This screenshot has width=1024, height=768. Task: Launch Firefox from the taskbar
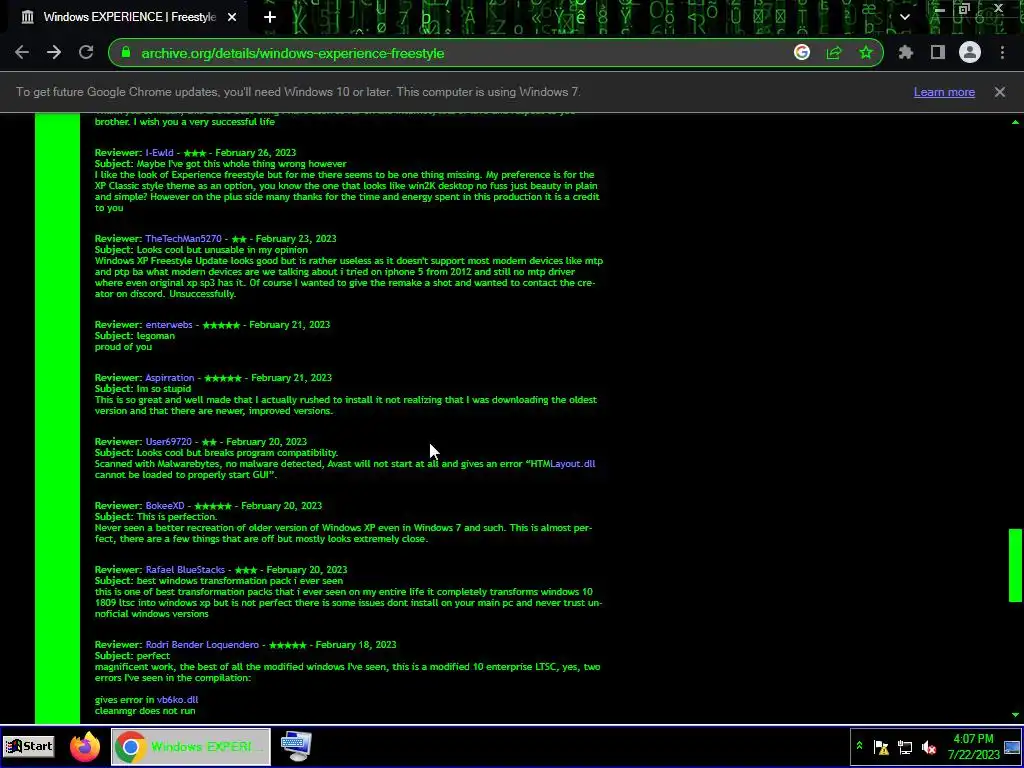pos(85,746)
